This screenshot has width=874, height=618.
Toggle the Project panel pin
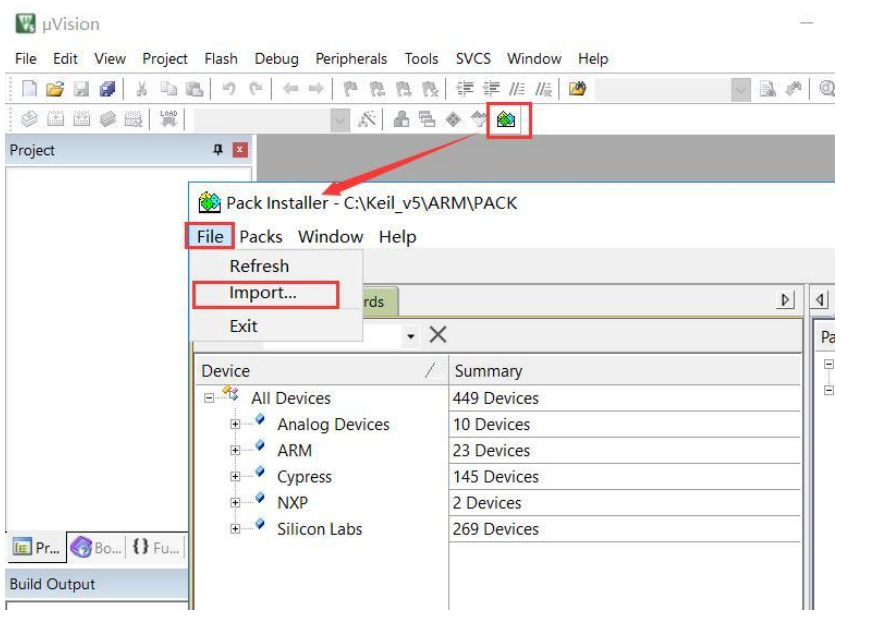point(217,149)
